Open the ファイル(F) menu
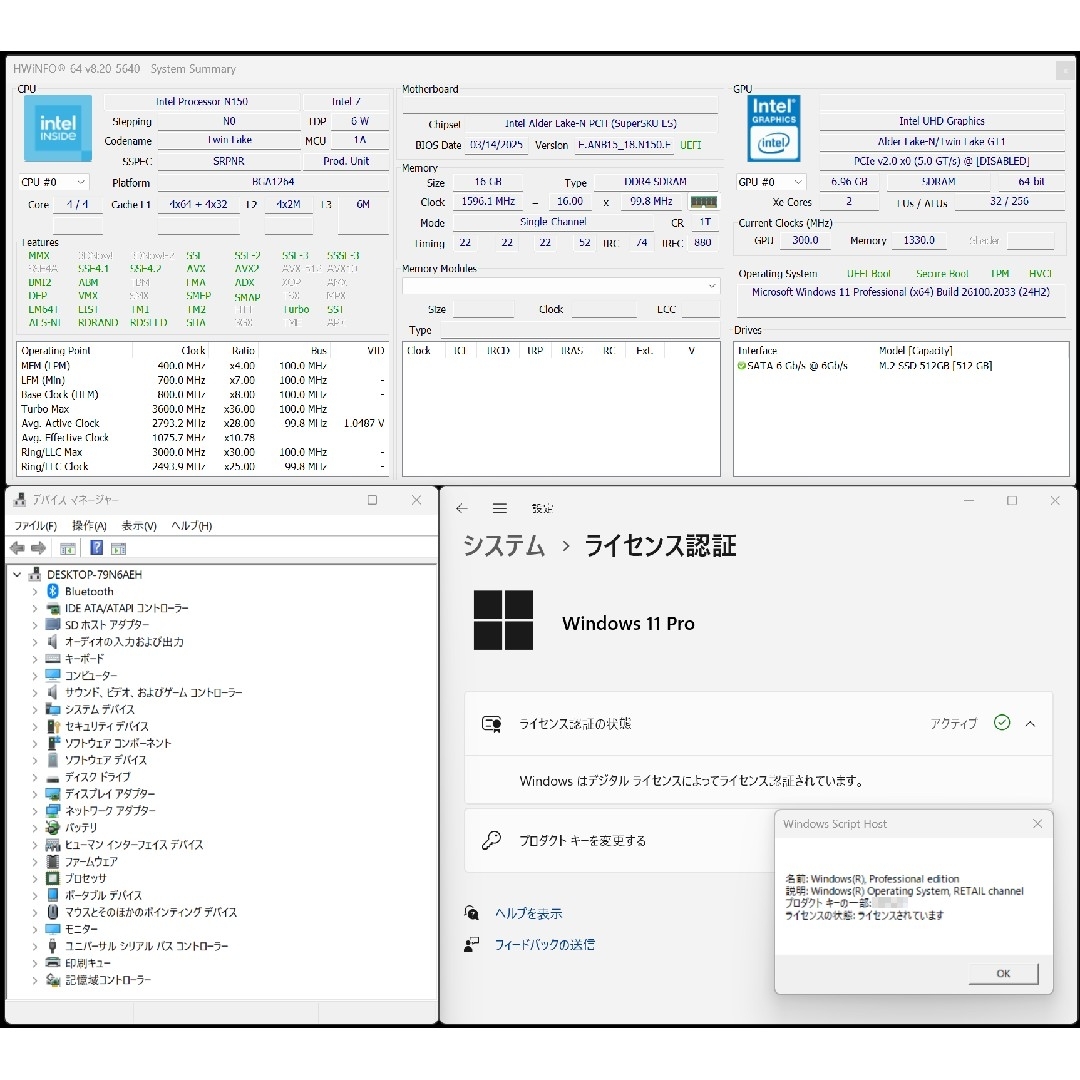The image size is (1080, 1080). pyautogui.click(x=35, y=526)
